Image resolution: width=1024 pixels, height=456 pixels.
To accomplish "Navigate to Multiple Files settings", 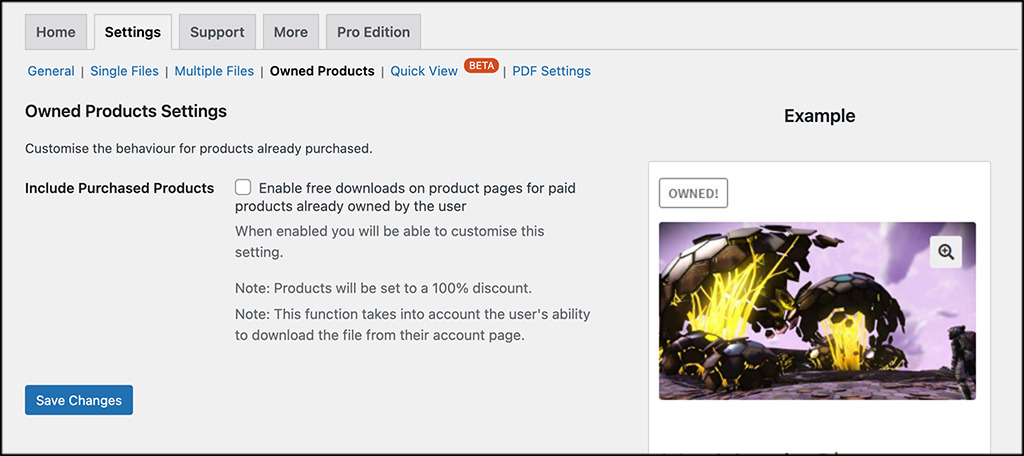I will [x=214, y=71].
